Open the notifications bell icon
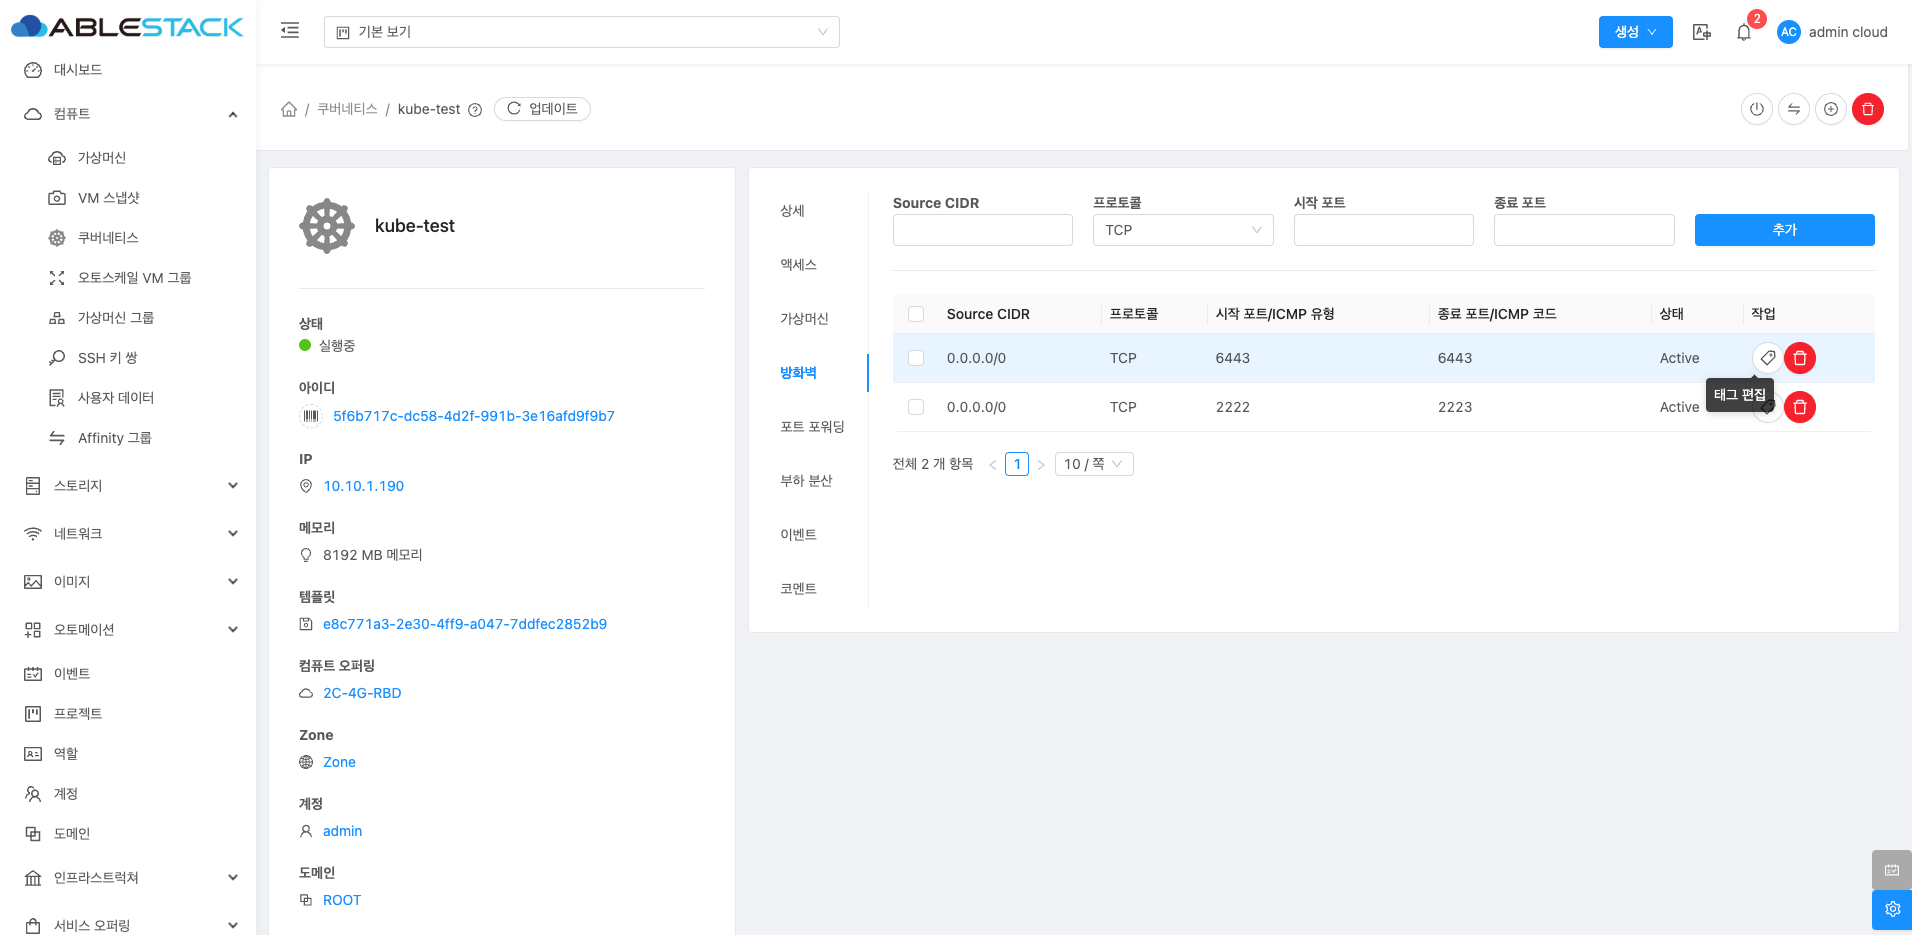1912x935 pixels. click(1743, 32)
